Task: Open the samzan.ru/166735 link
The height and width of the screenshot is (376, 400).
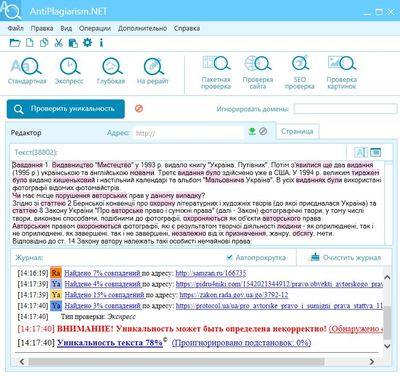Action: tap(211, 273)
